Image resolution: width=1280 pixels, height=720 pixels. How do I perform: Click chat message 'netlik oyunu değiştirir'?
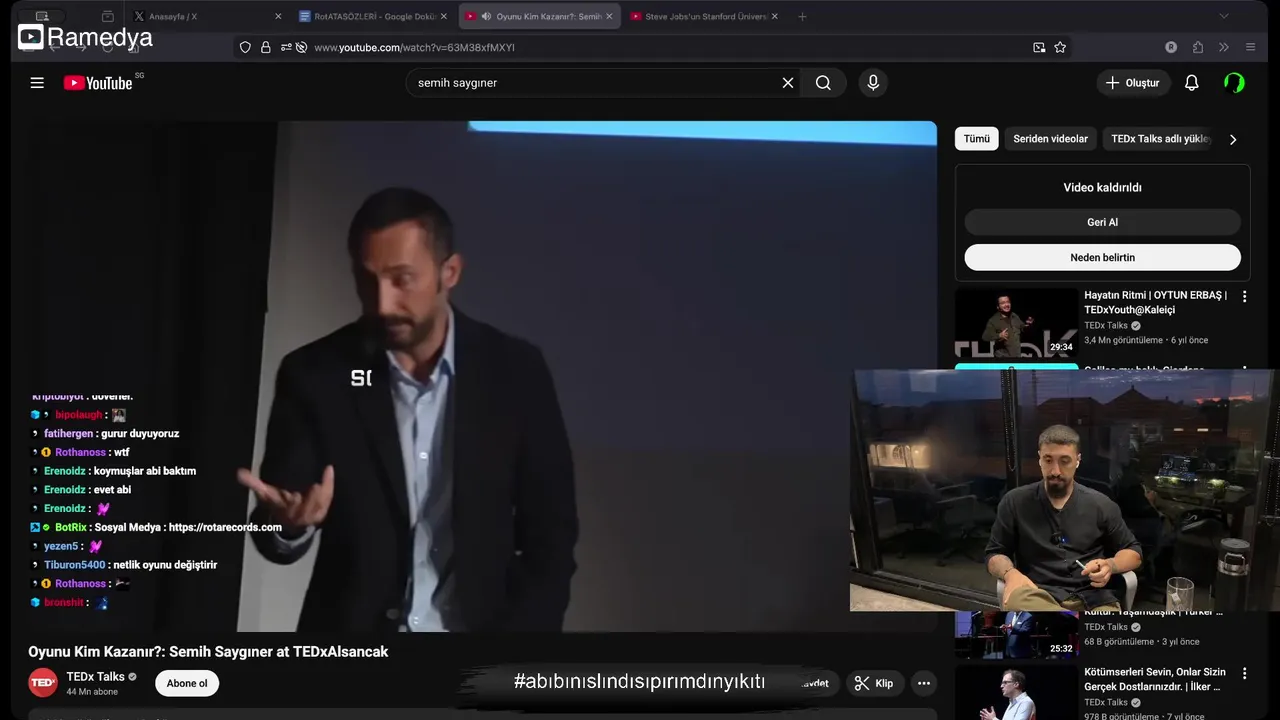point(165,565)
